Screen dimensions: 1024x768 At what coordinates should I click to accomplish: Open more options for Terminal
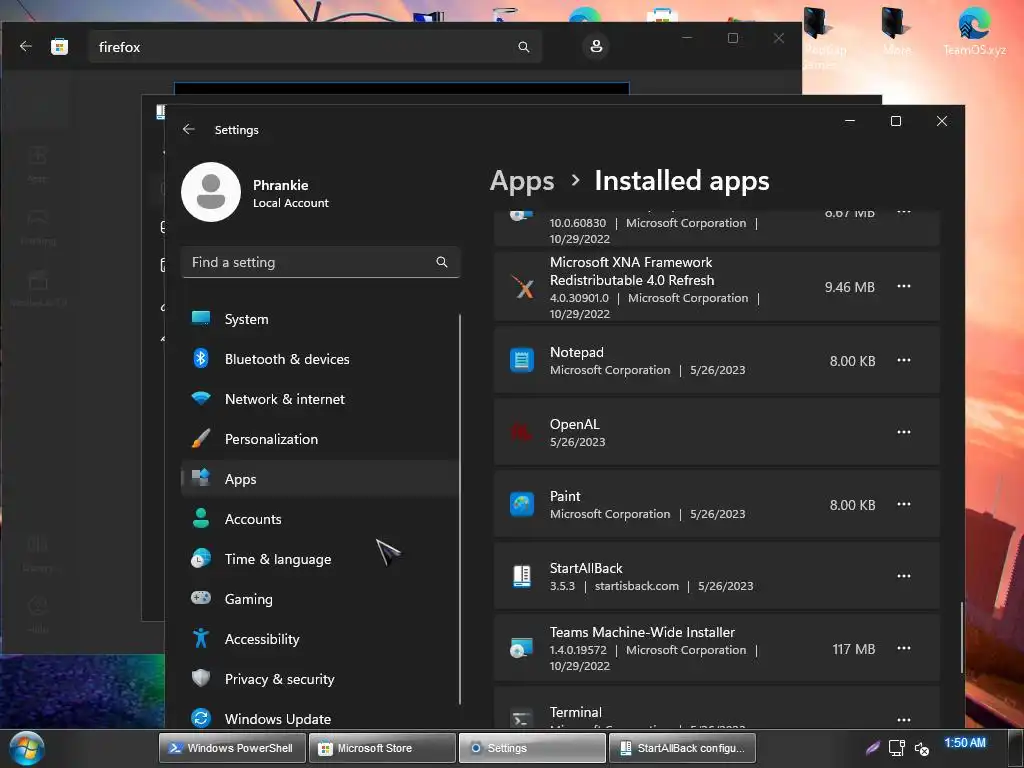click(x=904, y=720)
